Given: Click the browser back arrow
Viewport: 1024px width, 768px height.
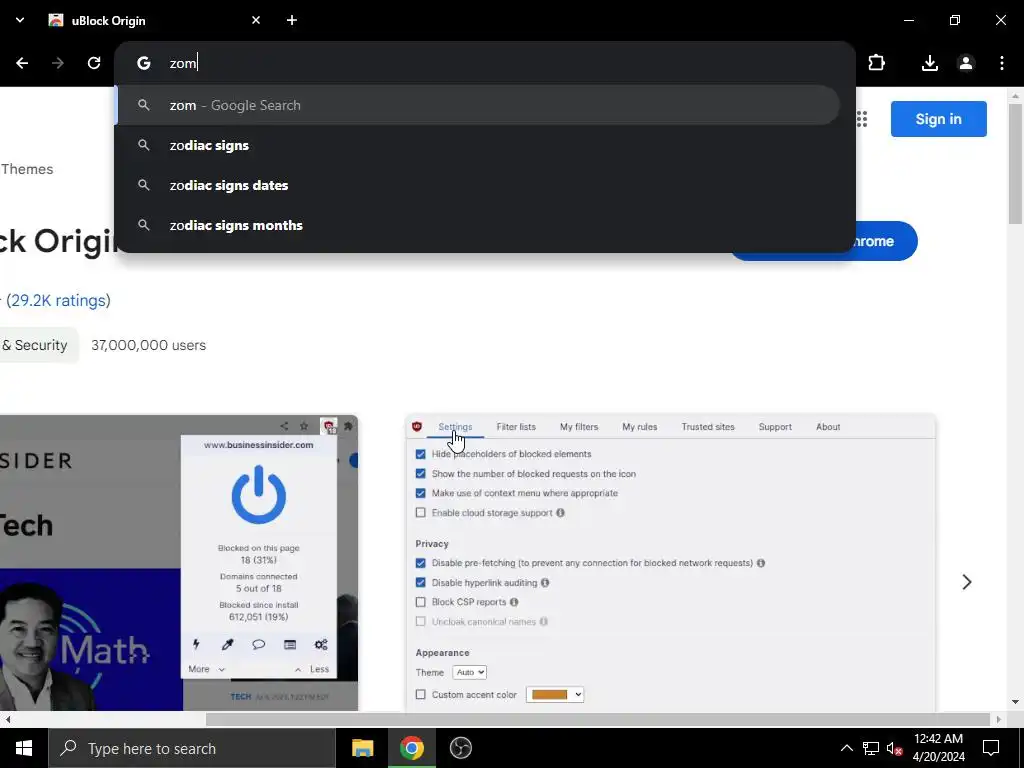Looking at the screenshot, I should [x=22, y=63].
